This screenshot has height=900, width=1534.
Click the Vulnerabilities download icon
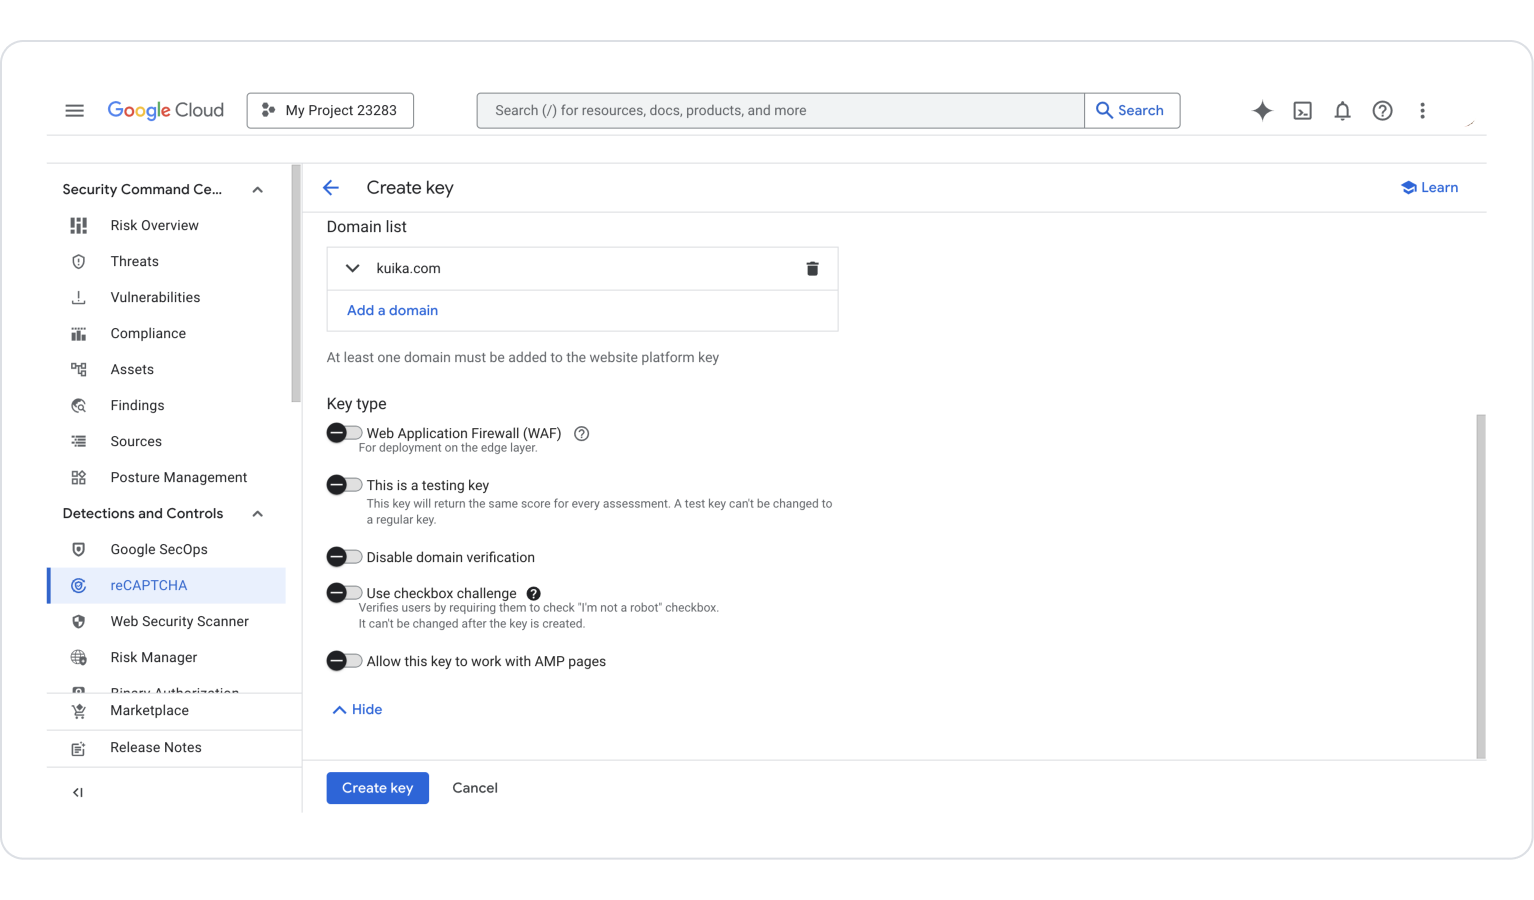[78, 298]
